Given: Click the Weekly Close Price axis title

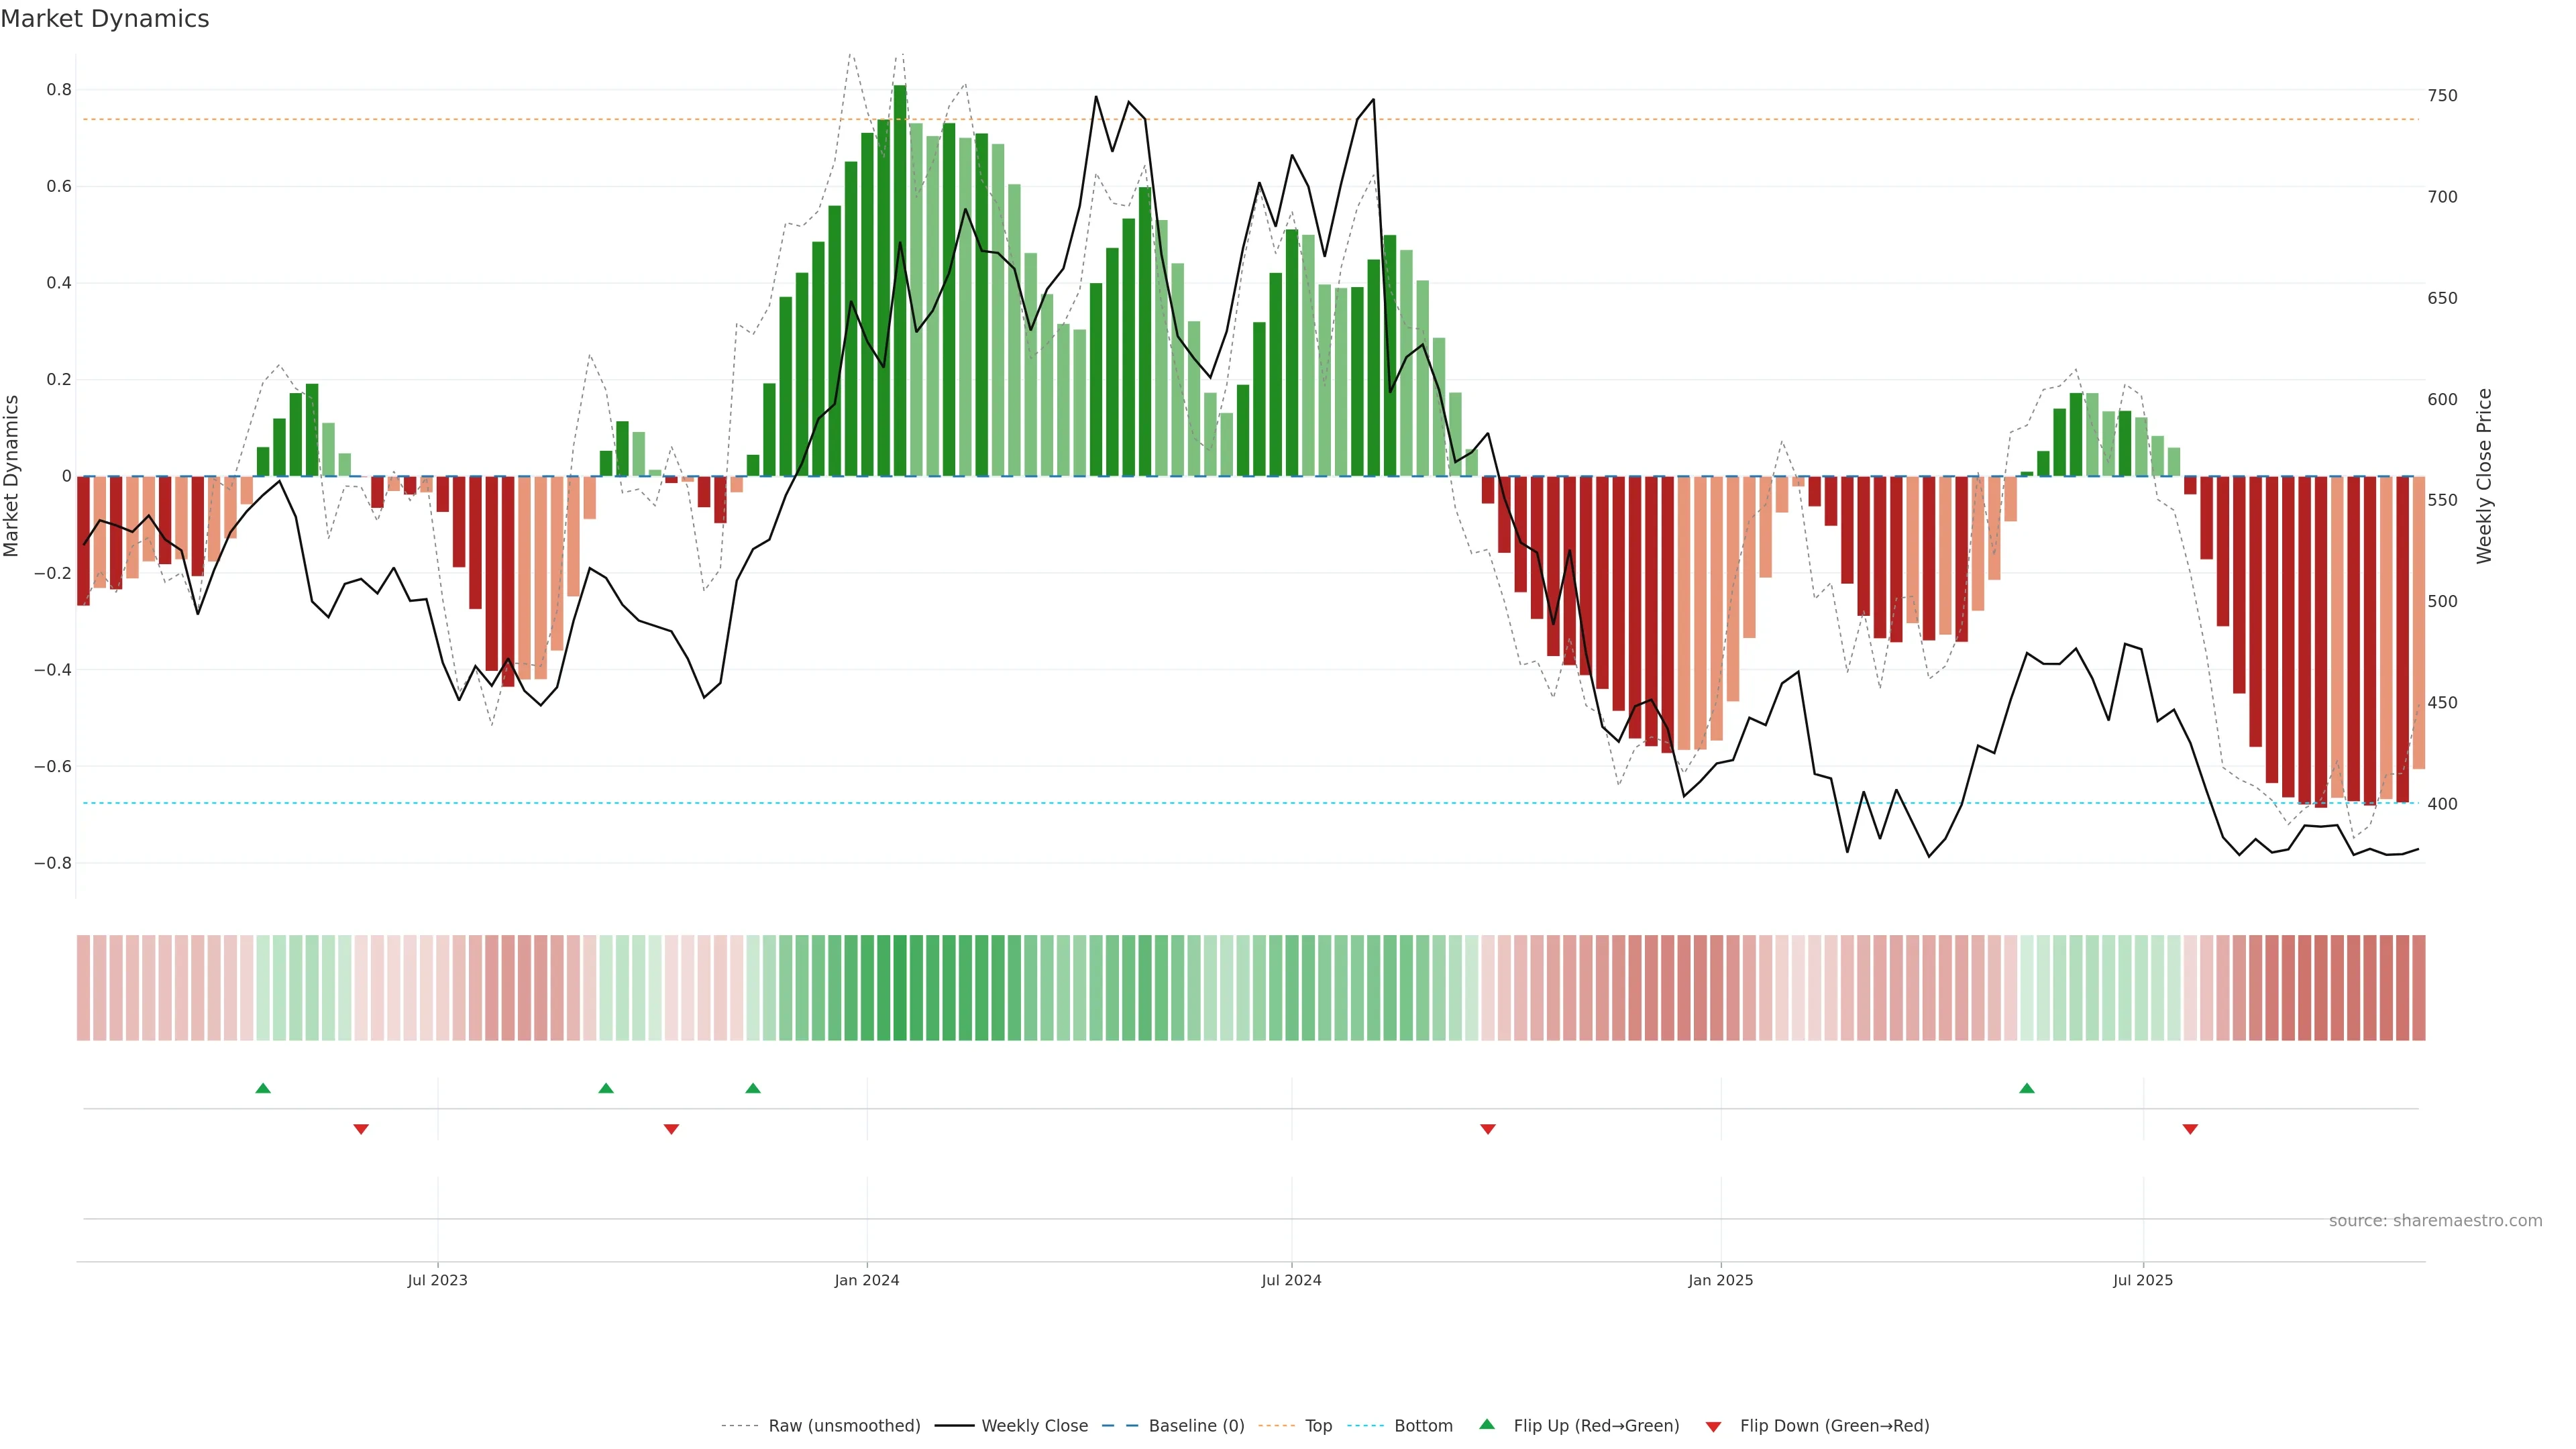Looking at the screenshot, I should point(2484,476).
